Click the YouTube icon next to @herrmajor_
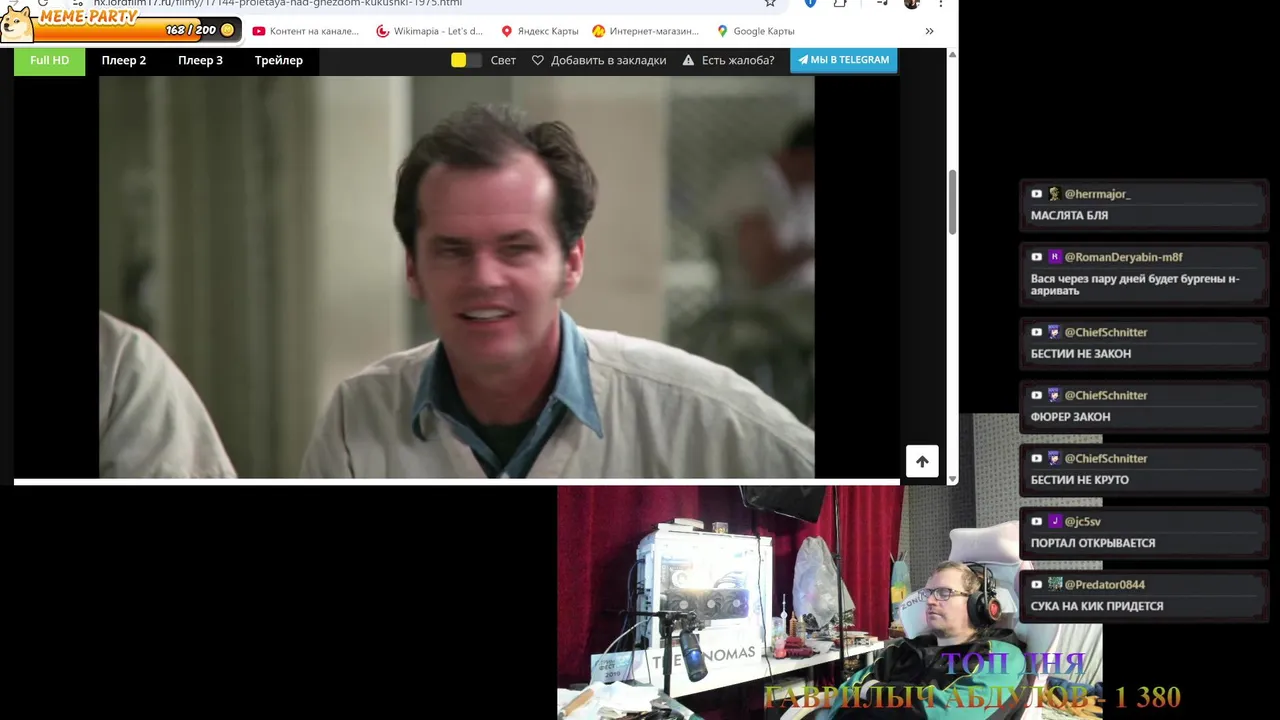This screenshot has height=720, width=1280. pyautogui.click(x=1036, y=194)
